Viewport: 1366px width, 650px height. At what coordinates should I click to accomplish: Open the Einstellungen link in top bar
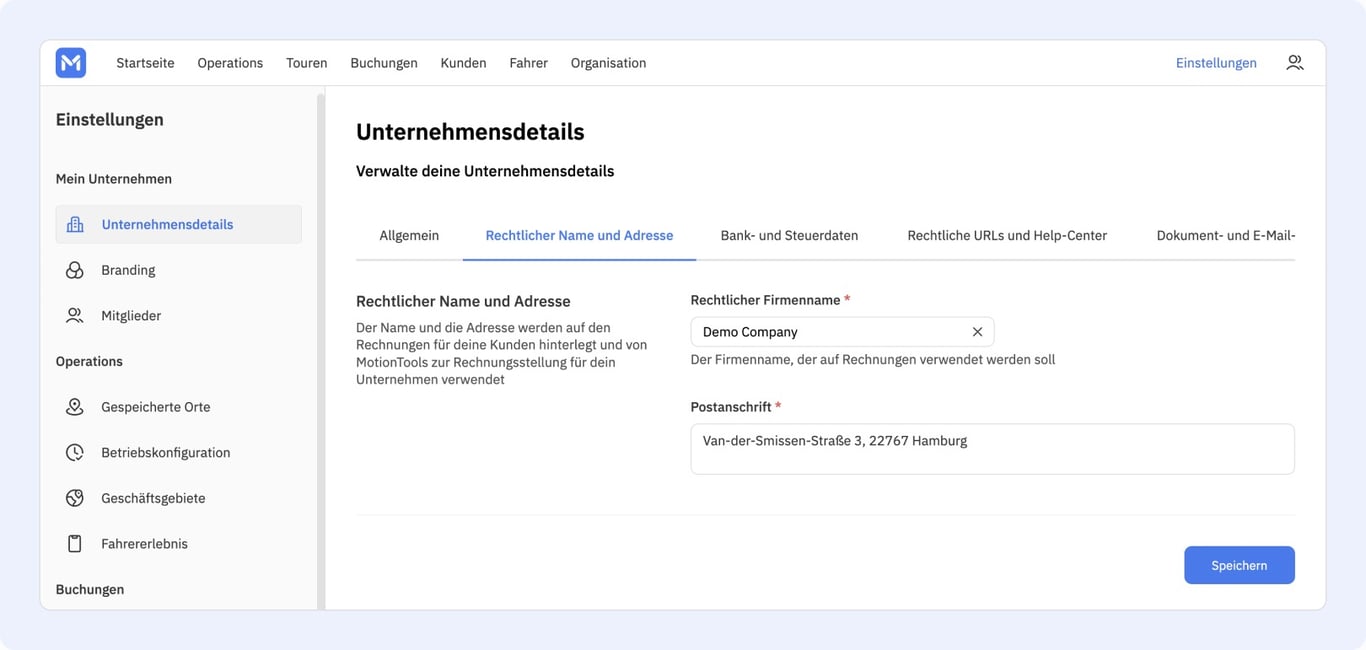(1216, 62)
